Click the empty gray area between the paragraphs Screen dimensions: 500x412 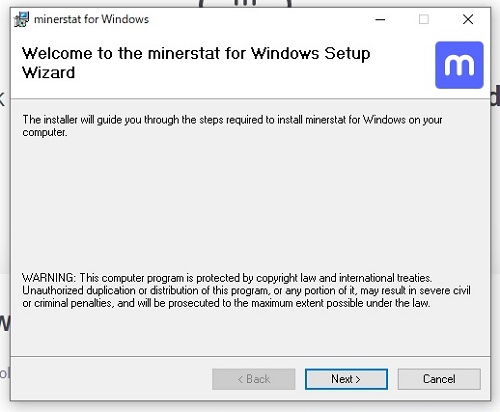[250, 203]
